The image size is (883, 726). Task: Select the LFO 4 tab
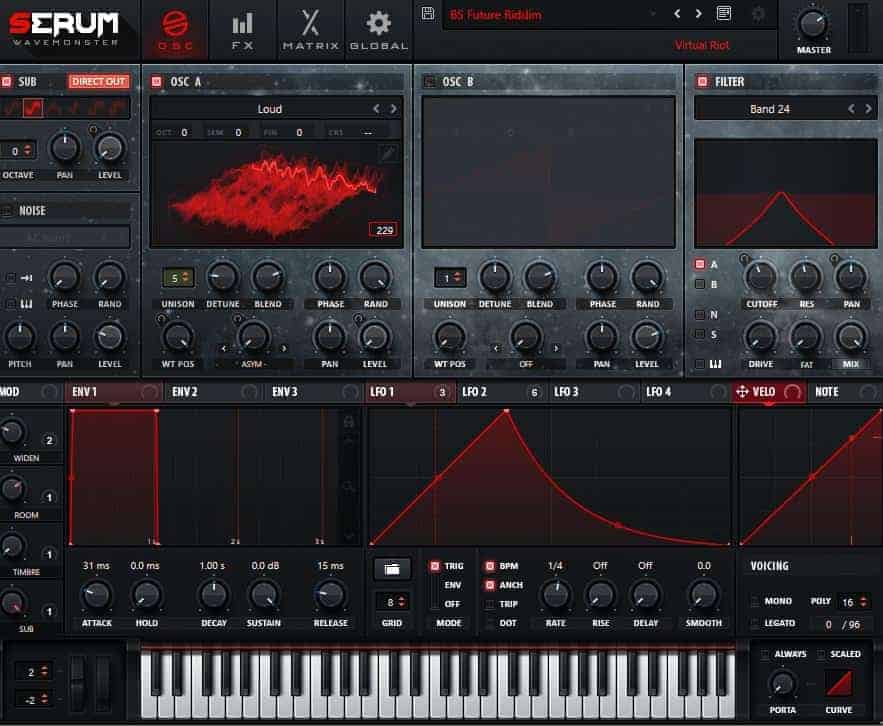point(685,391)
